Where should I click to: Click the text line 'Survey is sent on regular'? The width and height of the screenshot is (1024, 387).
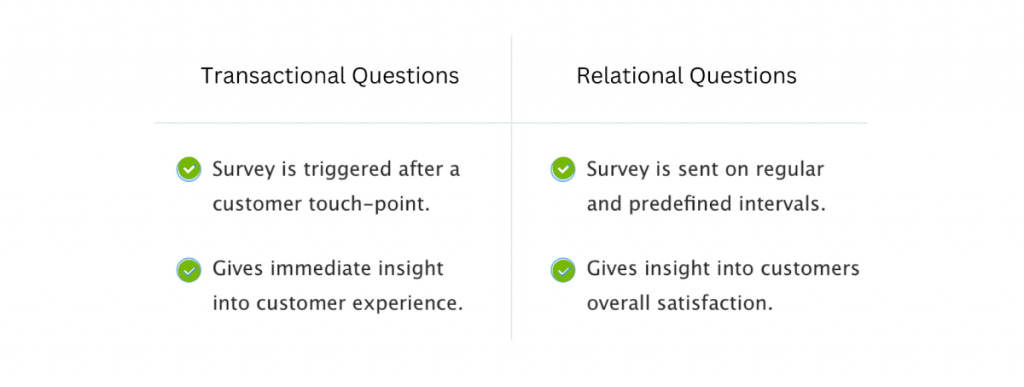705,170
